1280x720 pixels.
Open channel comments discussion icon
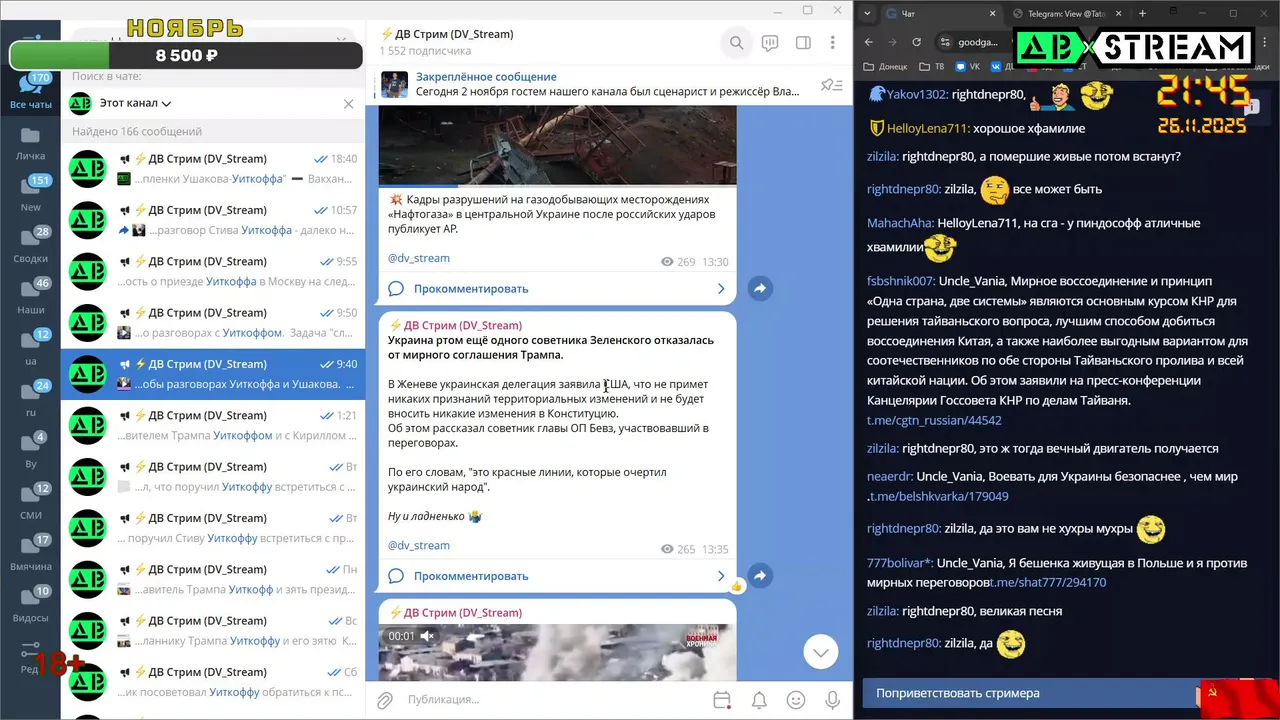point(770,43)
